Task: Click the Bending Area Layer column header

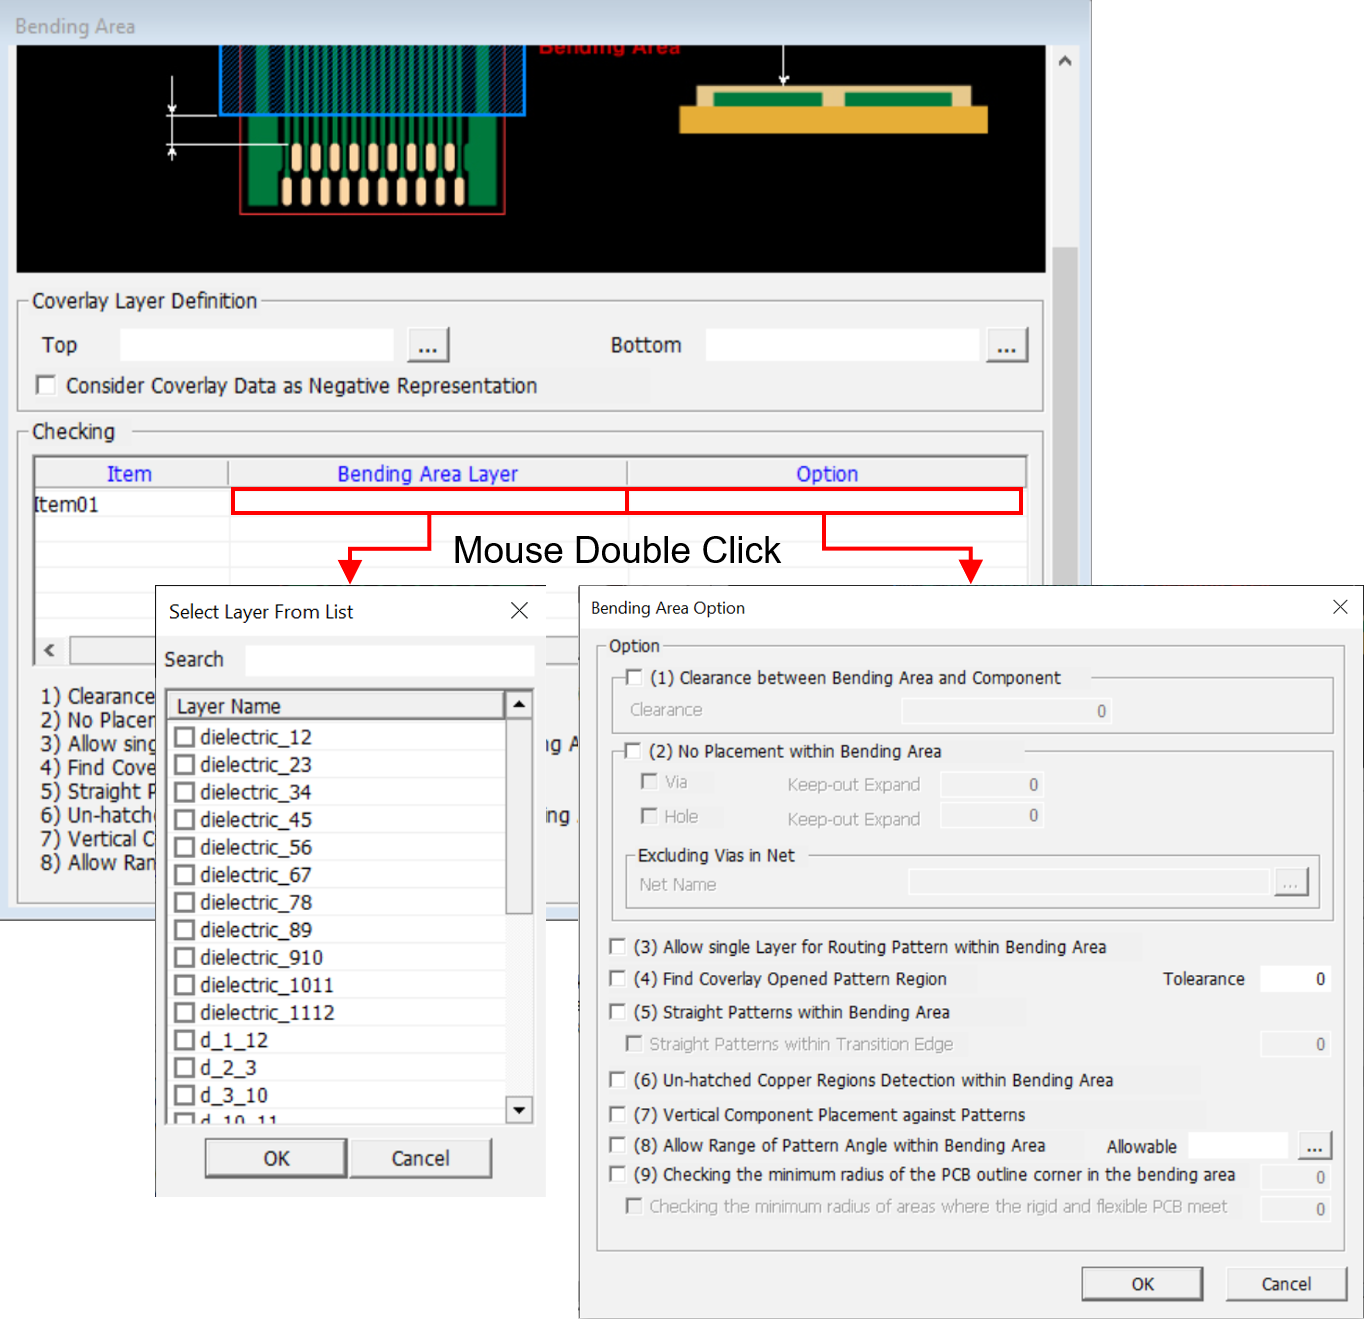Action: pos(427,474)
